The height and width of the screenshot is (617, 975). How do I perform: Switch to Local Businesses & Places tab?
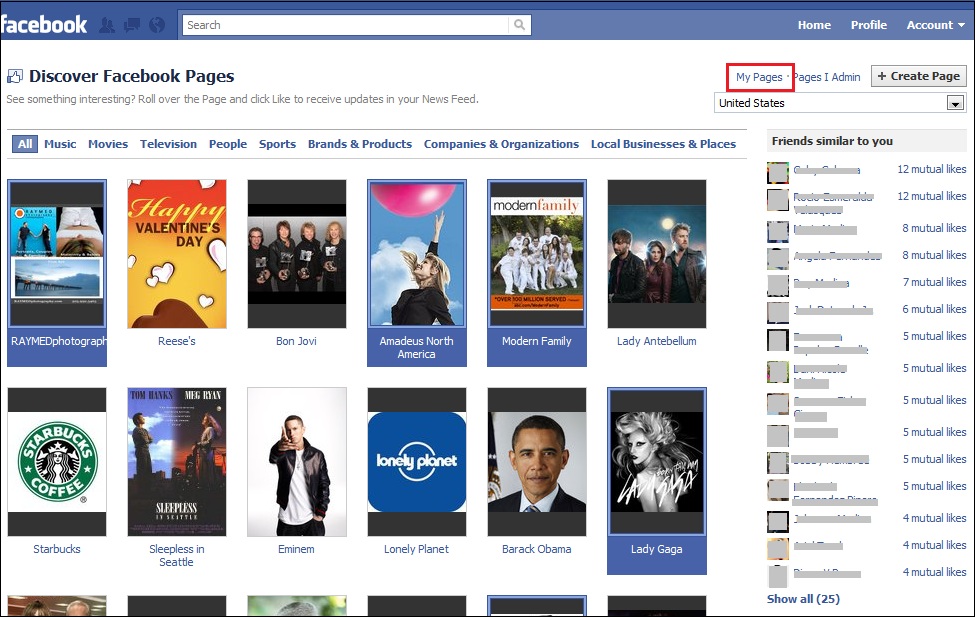click(663, 144)
